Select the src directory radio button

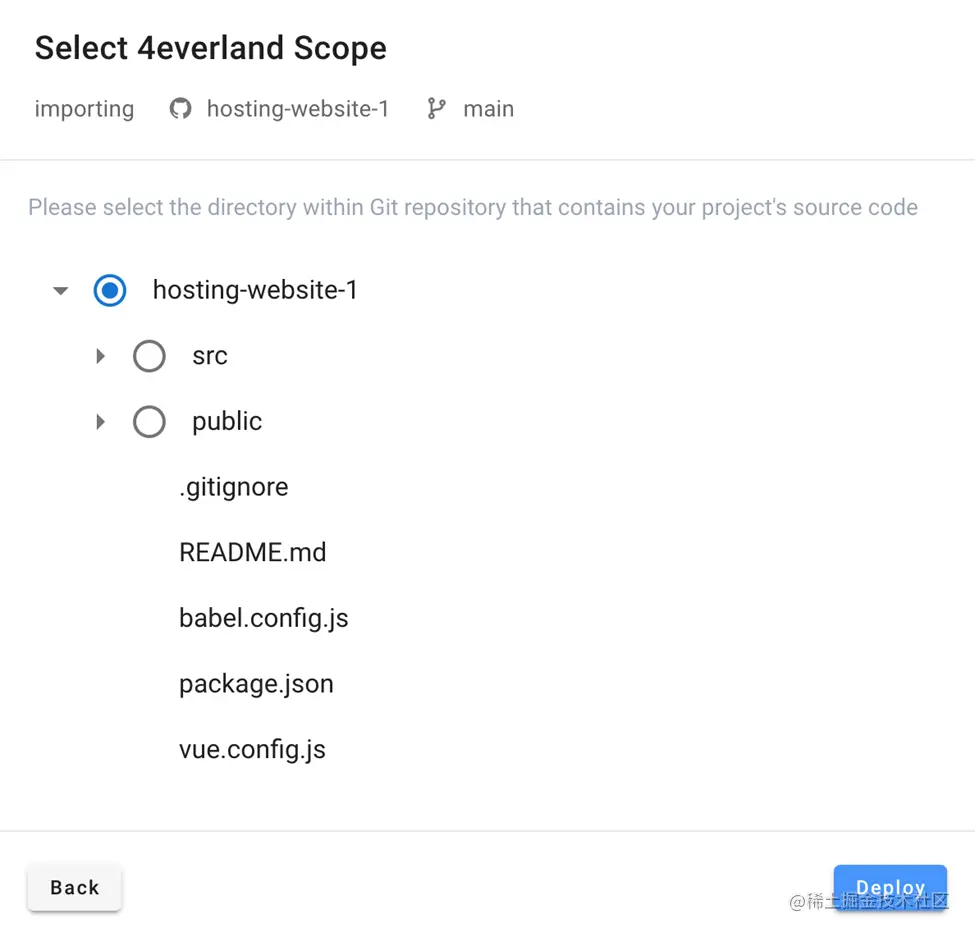(x=149, y=356)
